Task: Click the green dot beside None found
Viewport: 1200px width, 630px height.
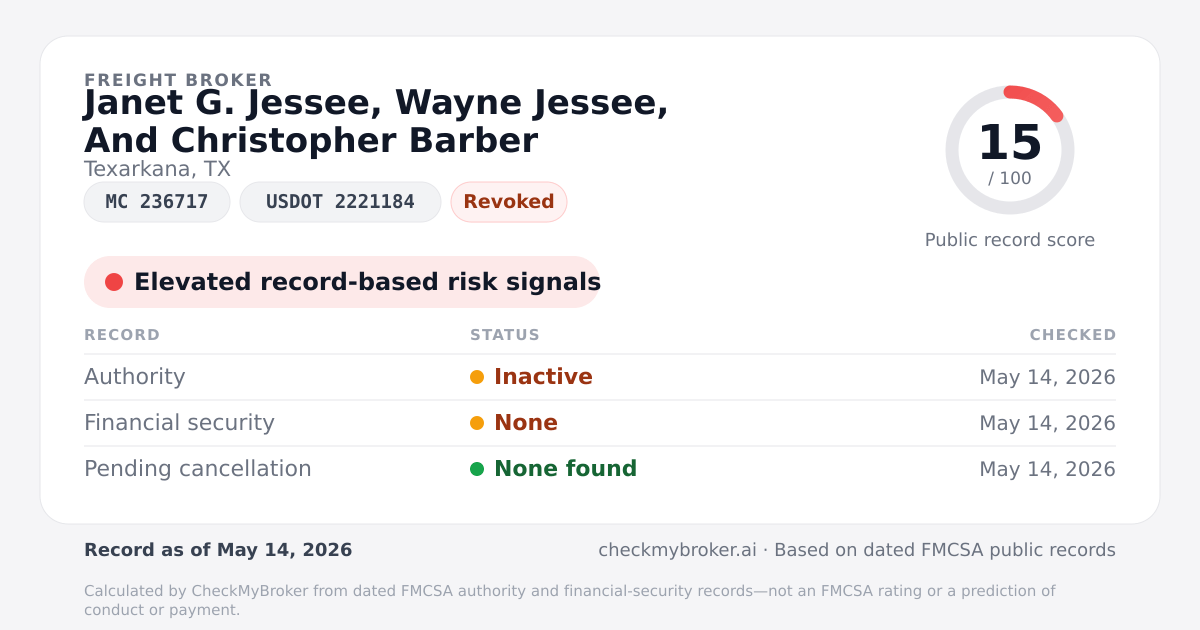Action: point(477,469)
